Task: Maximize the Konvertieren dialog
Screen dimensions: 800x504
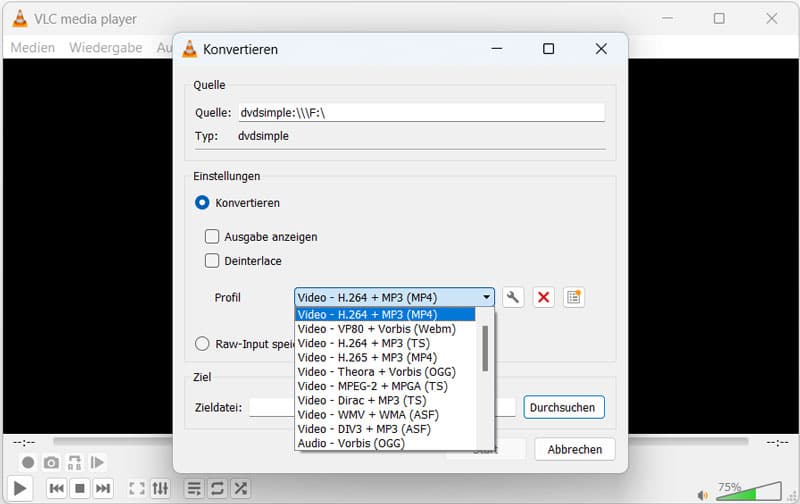Action: click(548, 48)
